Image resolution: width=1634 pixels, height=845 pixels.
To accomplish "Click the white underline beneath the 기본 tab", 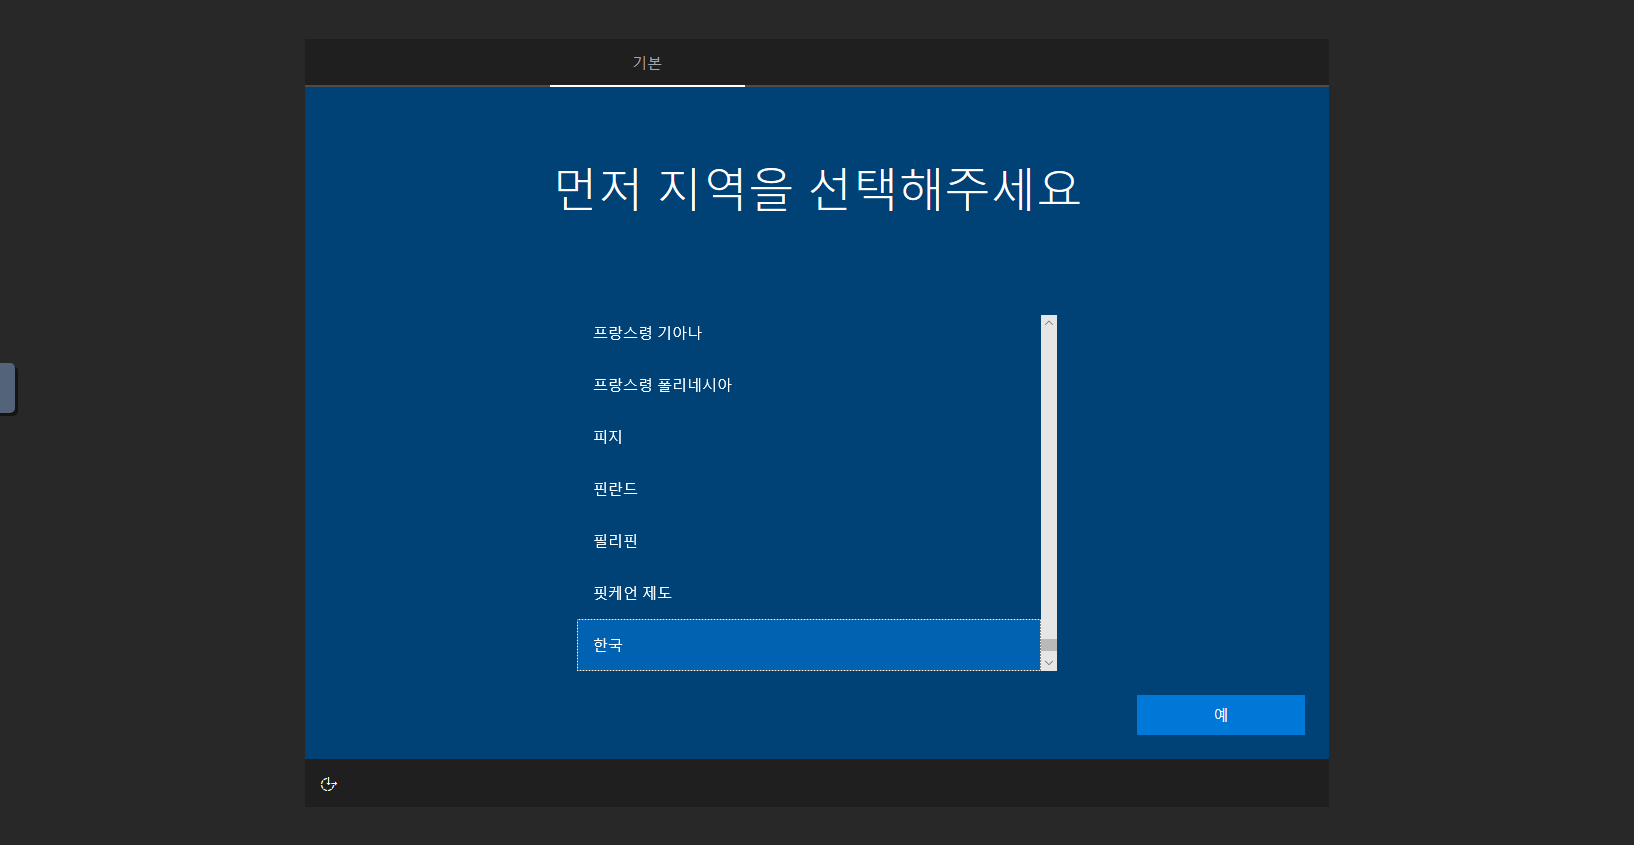I will point(647,86).
